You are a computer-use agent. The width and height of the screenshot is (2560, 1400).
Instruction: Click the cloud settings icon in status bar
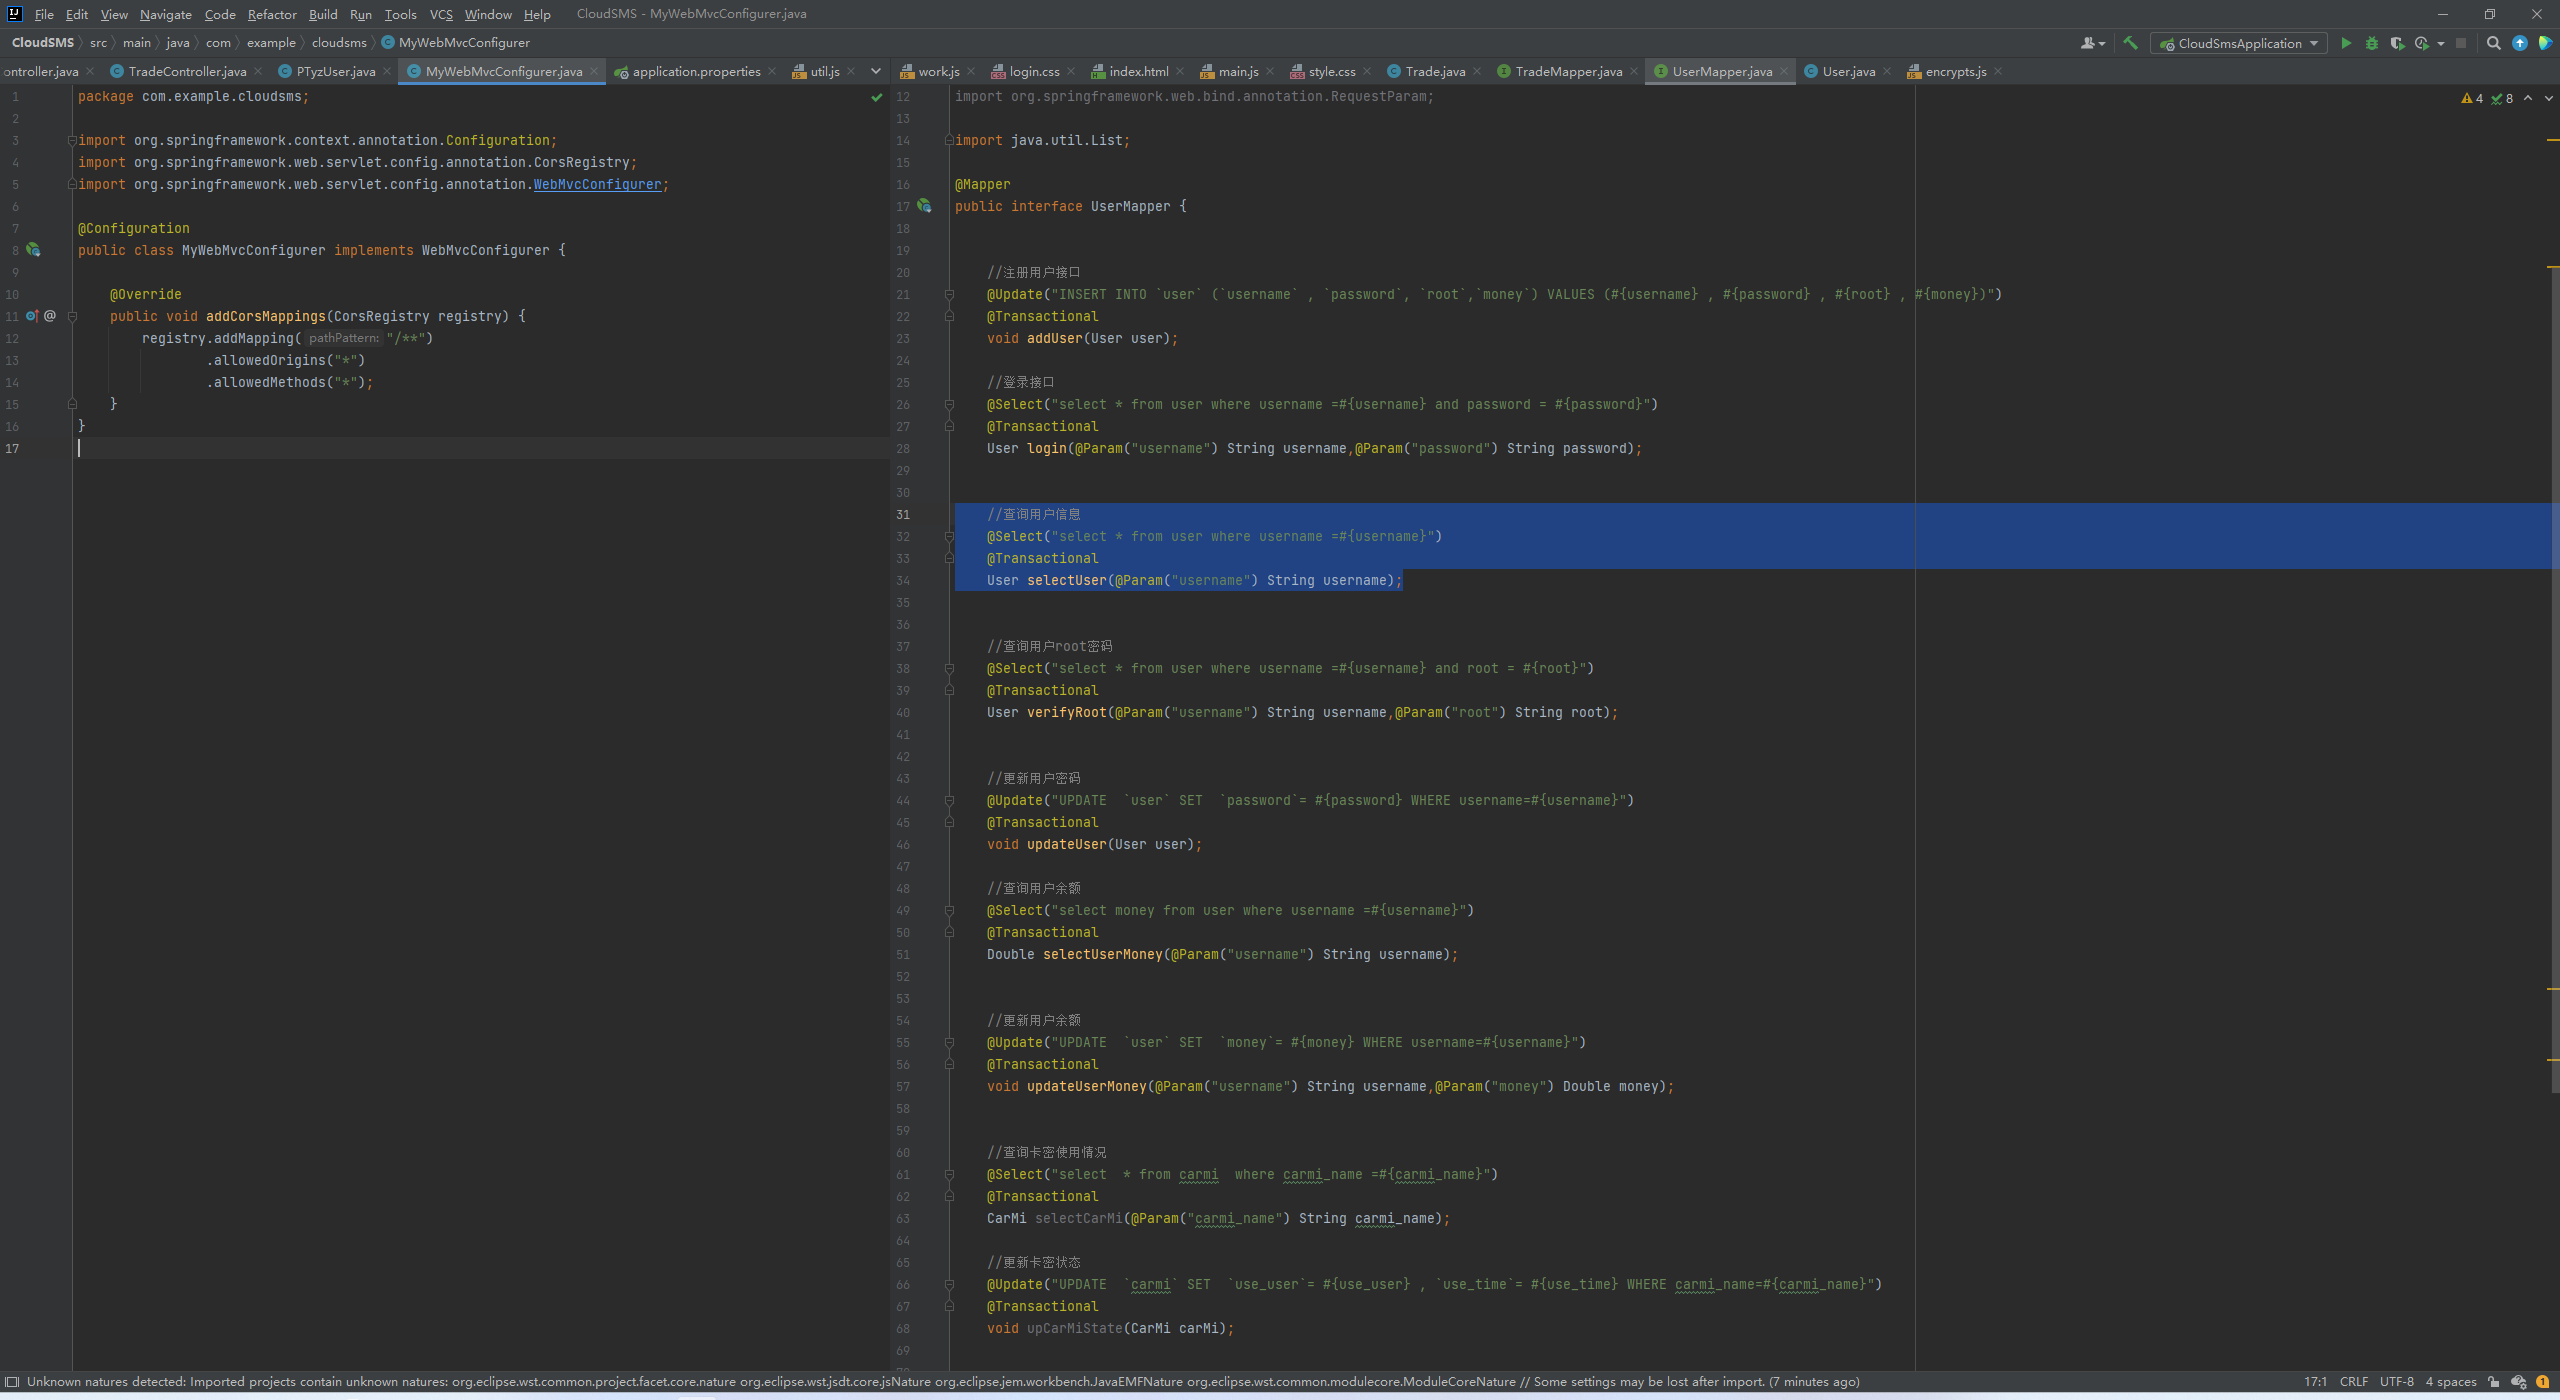point(2519,1382)
